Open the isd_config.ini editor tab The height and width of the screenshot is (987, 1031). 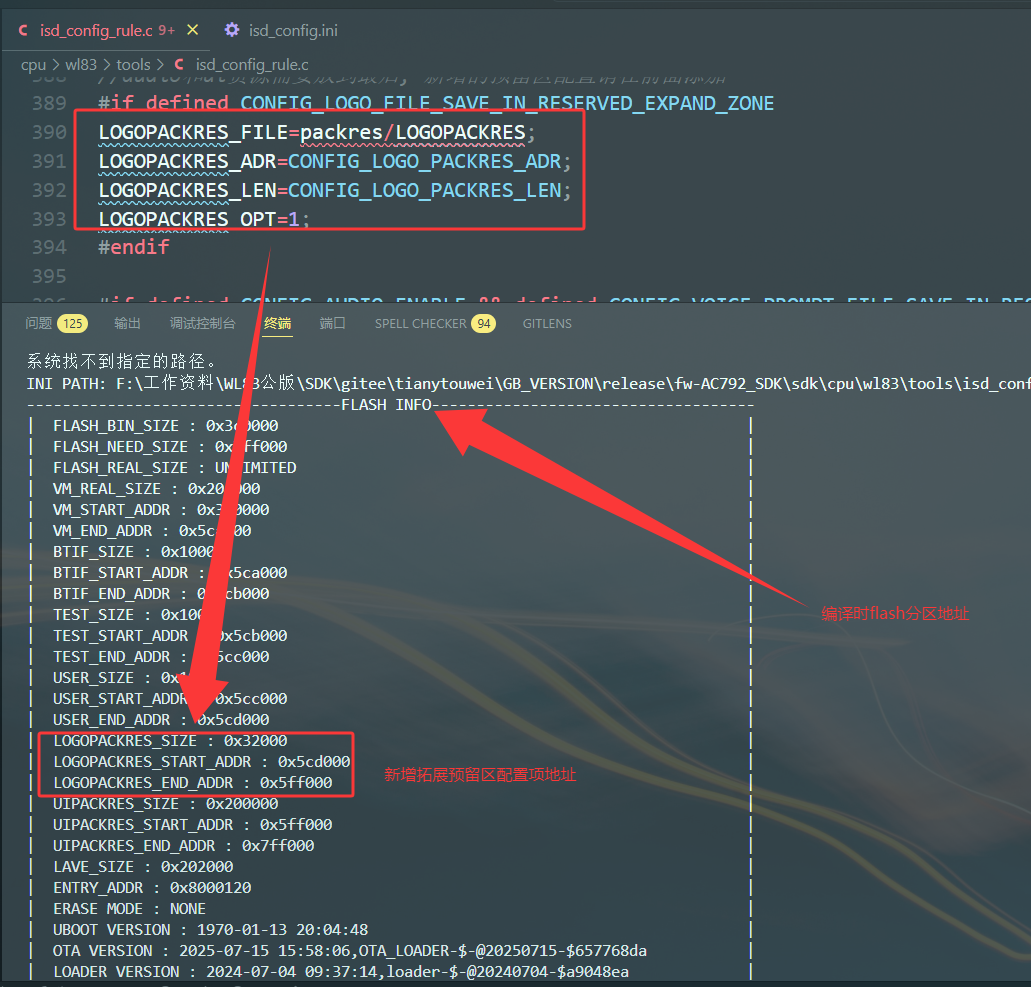click(x=281, y=30)
